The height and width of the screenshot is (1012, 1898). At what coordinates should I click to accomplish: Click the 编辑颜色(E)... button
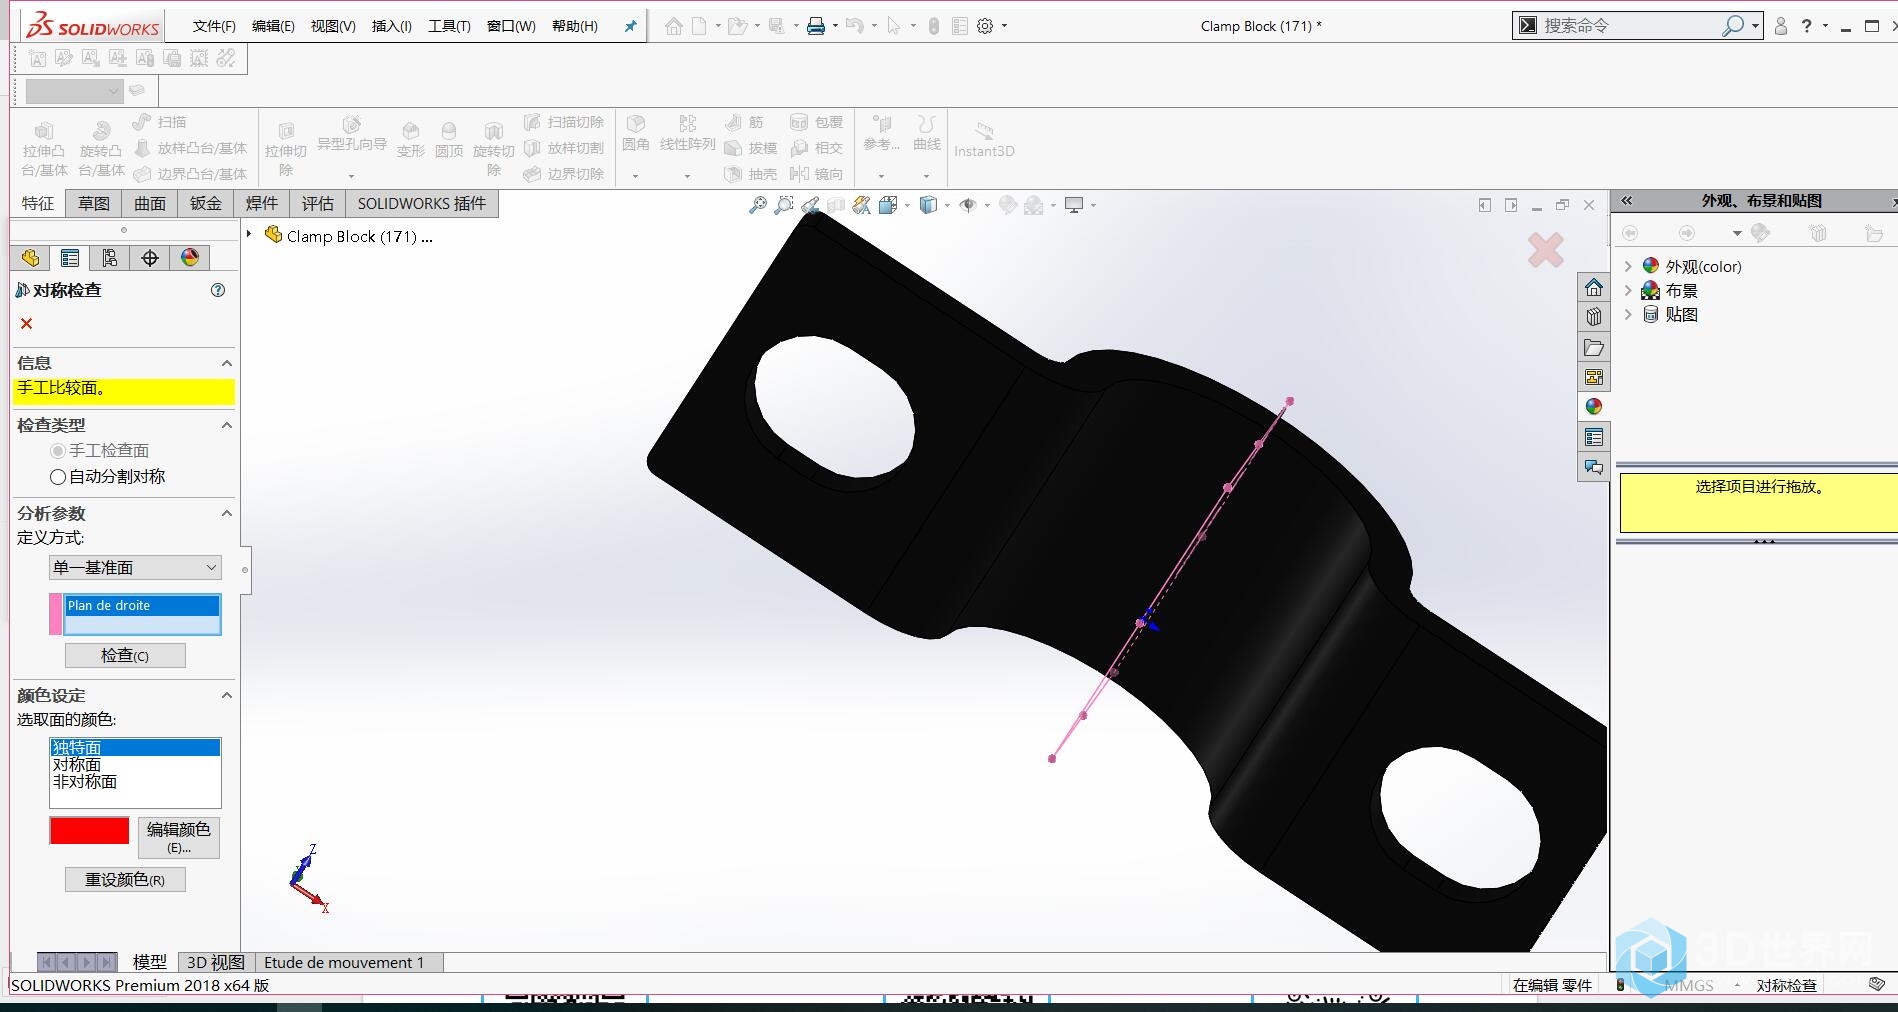coord(179,837)
